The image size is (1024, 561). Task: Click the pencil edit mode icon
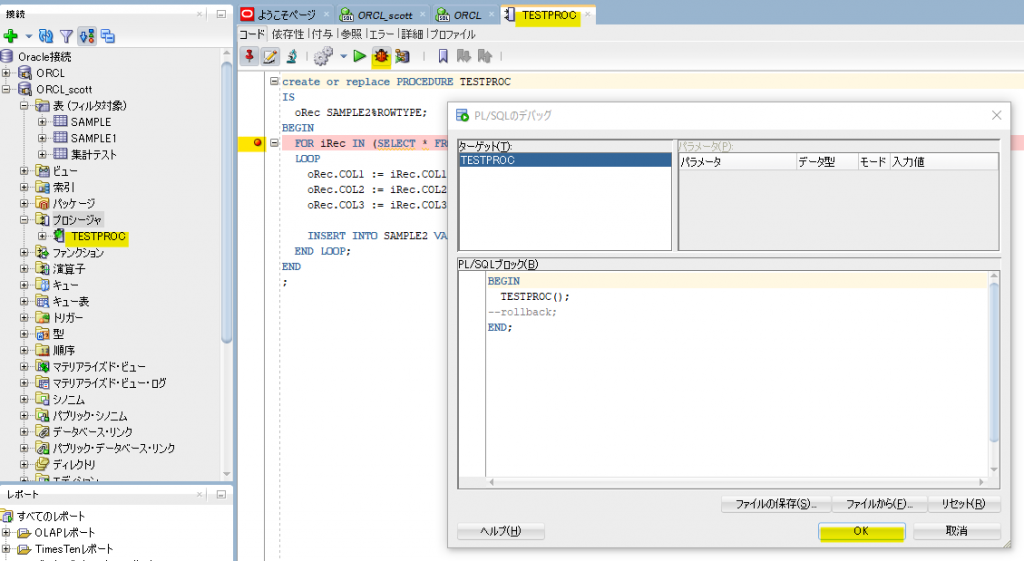(270, 56)
